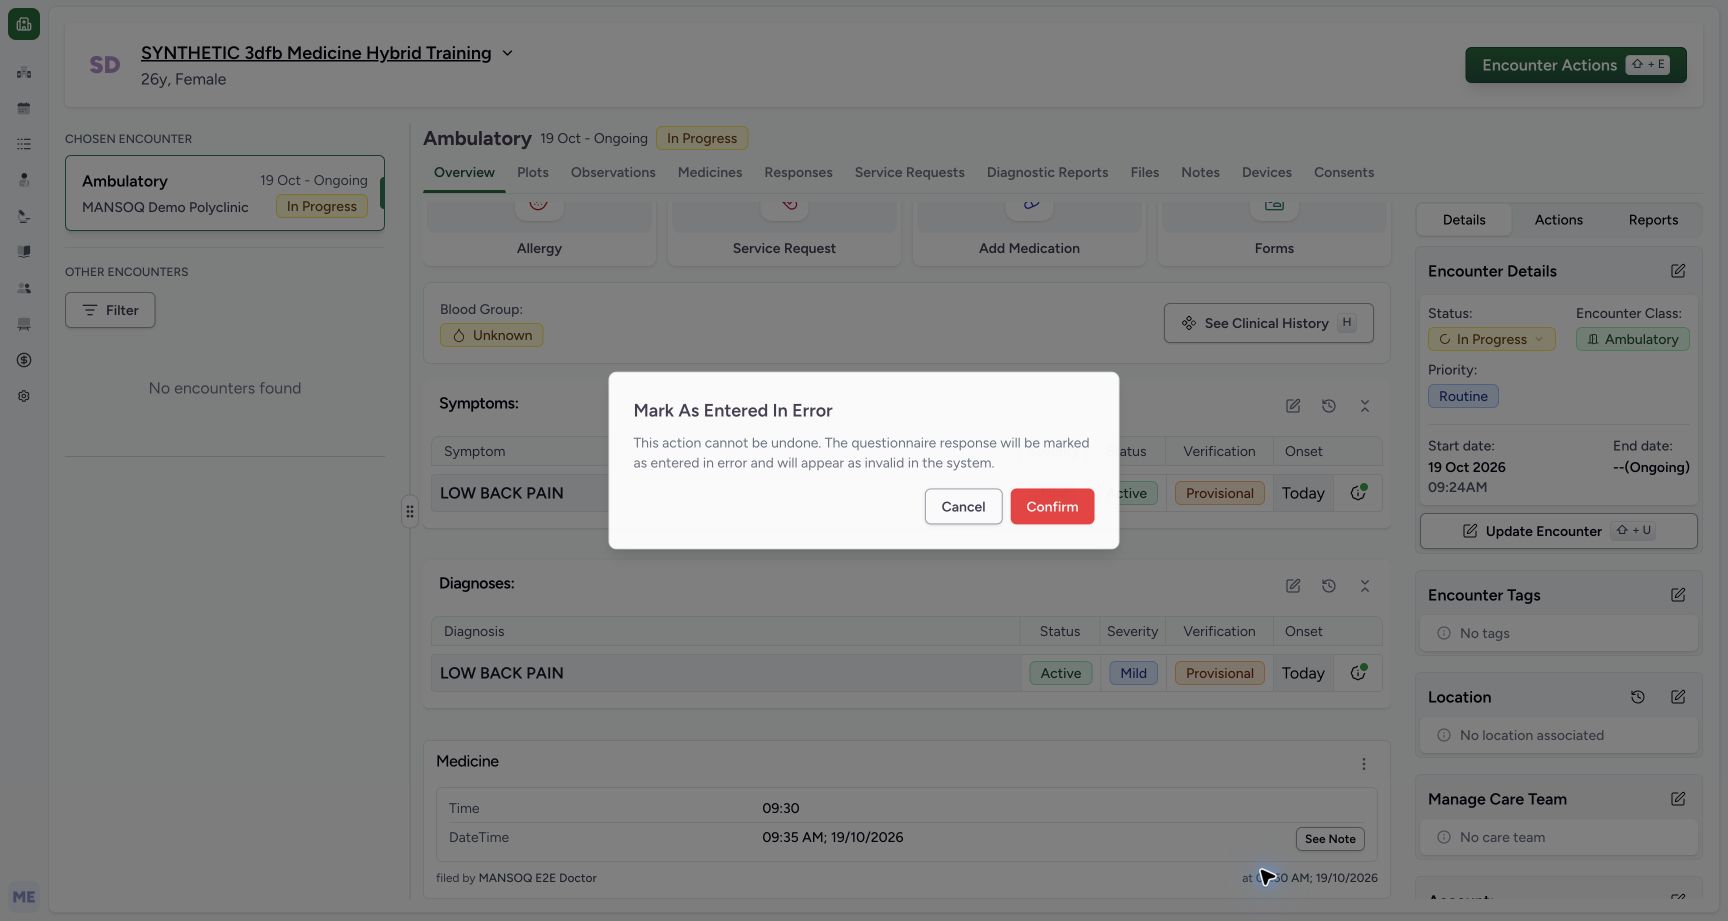Screen dimensions: 1728x921
Task: Collapse the Symptoms section
Action: click(x=1365, y=406)
